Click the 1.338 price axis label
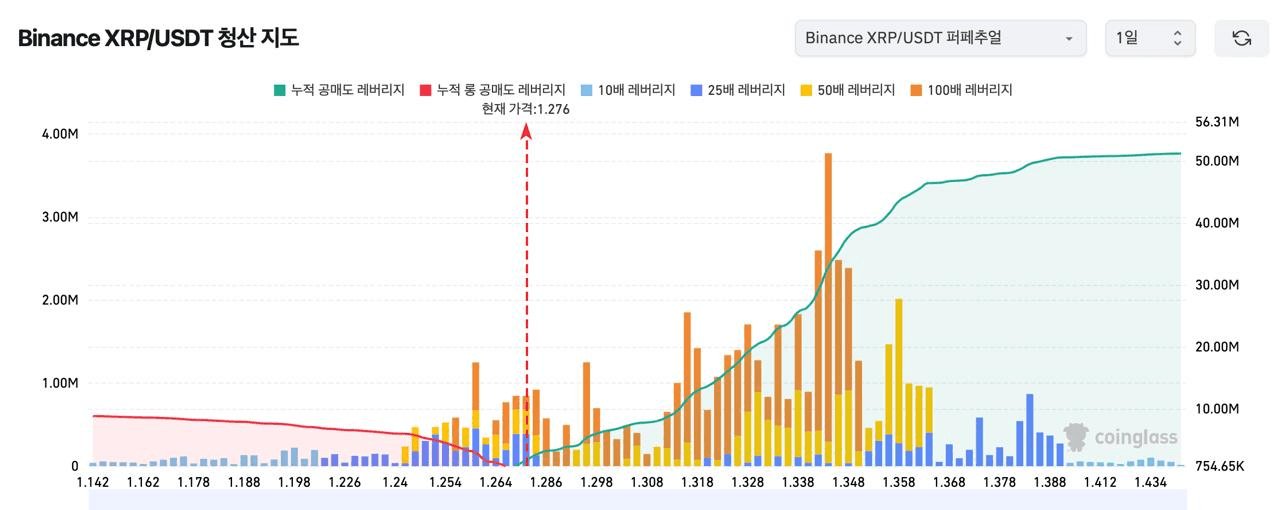Viewport: 1280px width, 510px height. tap(798, 482)
